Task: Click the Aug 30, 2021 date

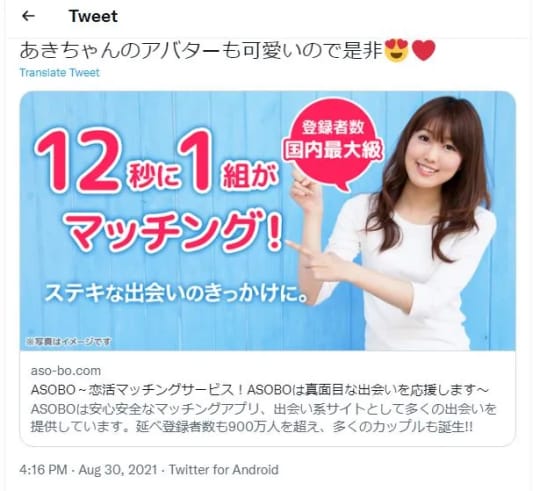Action: click(118, 470)
